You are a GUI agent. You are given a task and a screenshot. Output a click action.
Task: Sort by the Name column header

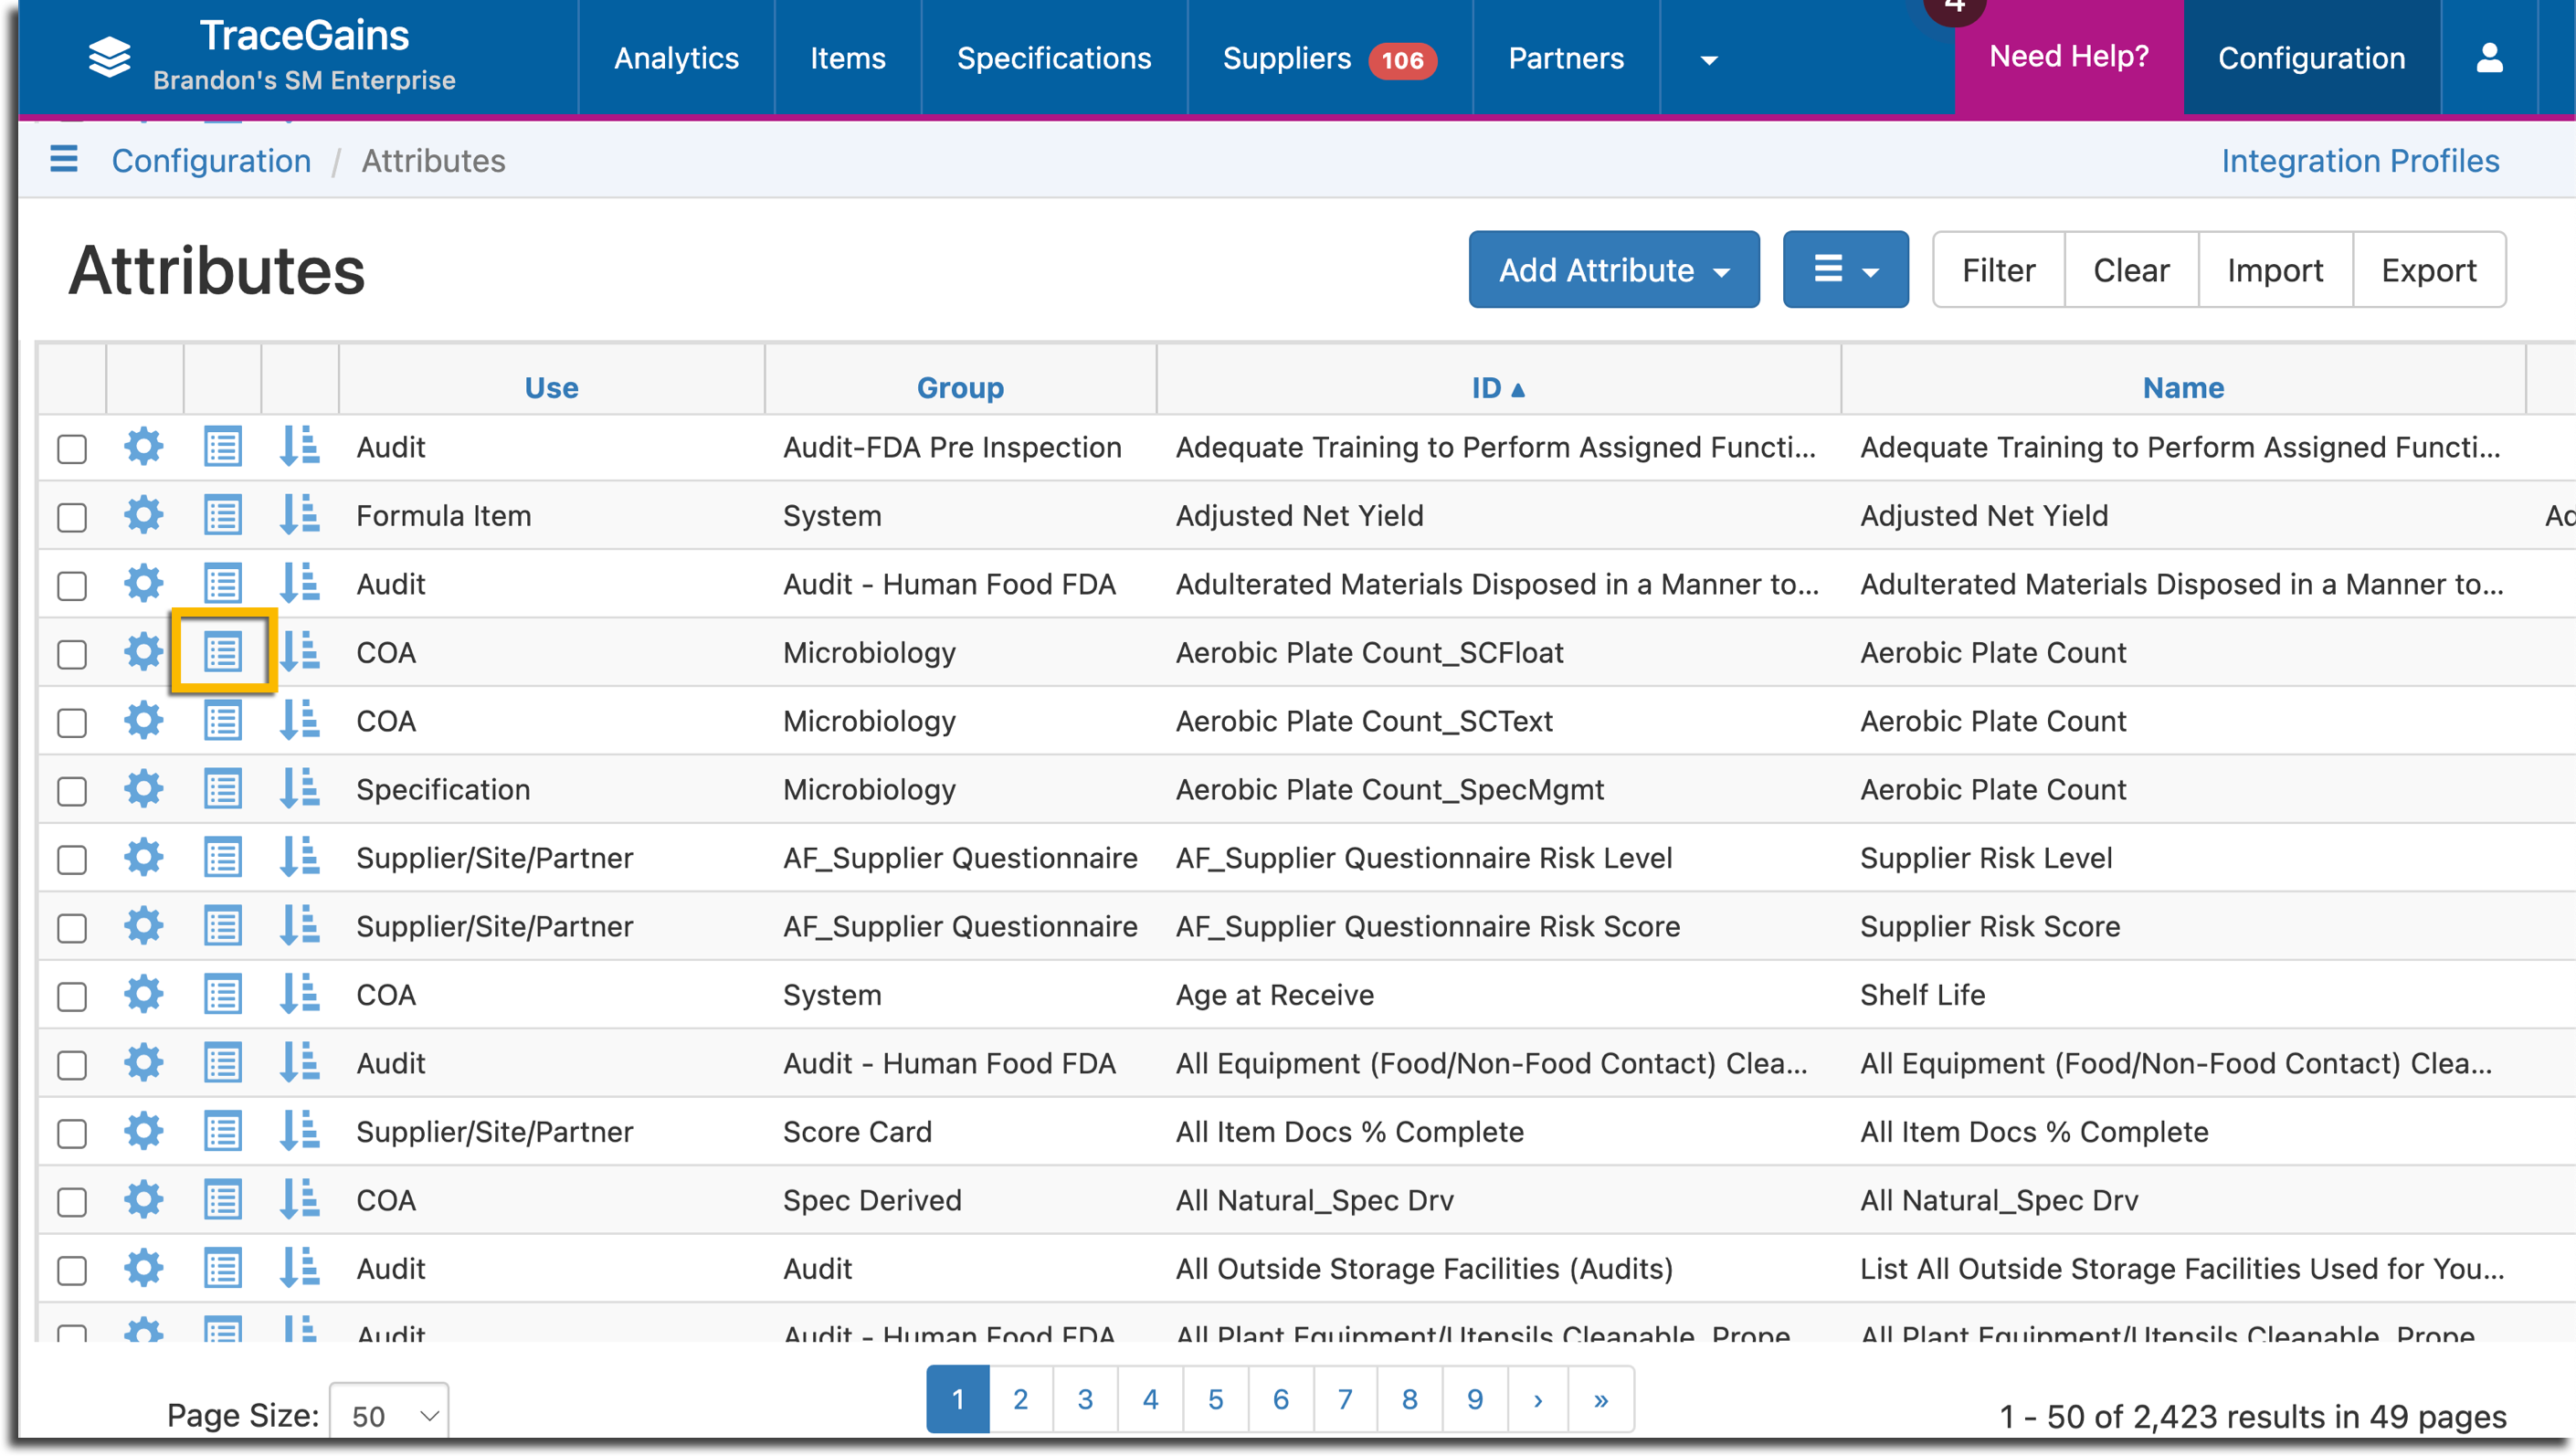point(2183,388)
